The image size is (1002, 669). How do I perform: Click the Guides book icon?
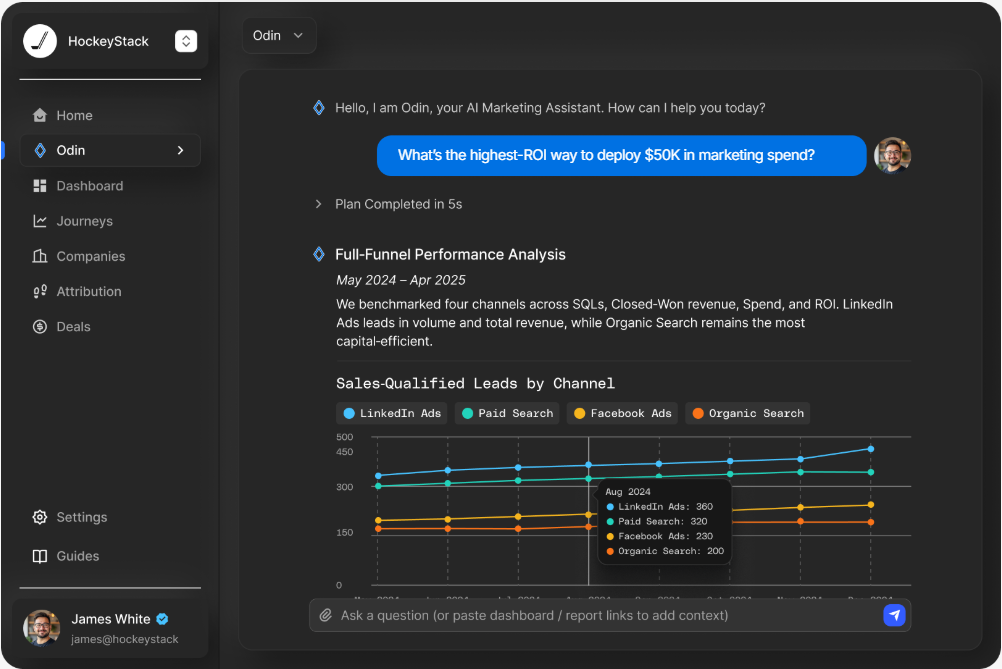click(40, 556)
